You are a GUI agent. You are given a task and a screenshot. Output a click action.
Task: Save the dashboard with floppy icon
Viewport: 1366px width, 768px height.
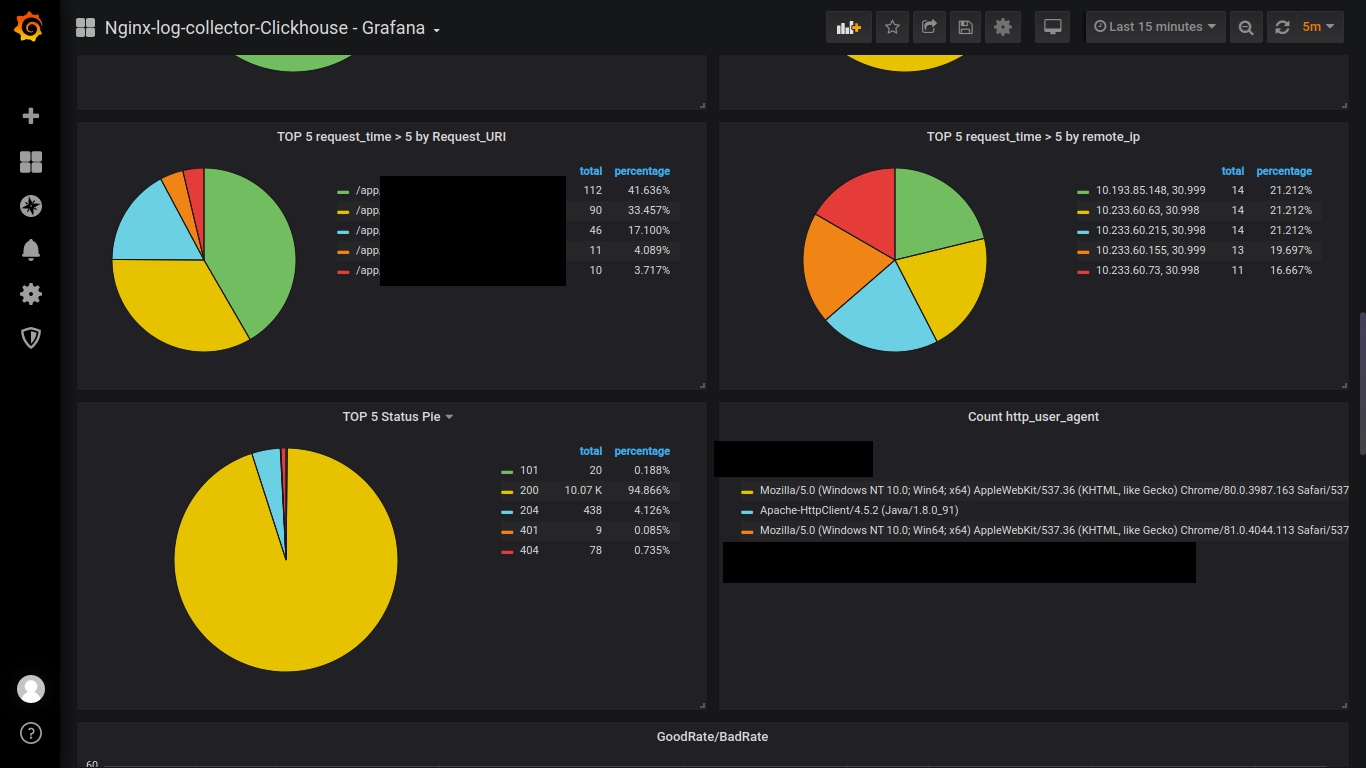pyautogui.click(x=965, y=27)
